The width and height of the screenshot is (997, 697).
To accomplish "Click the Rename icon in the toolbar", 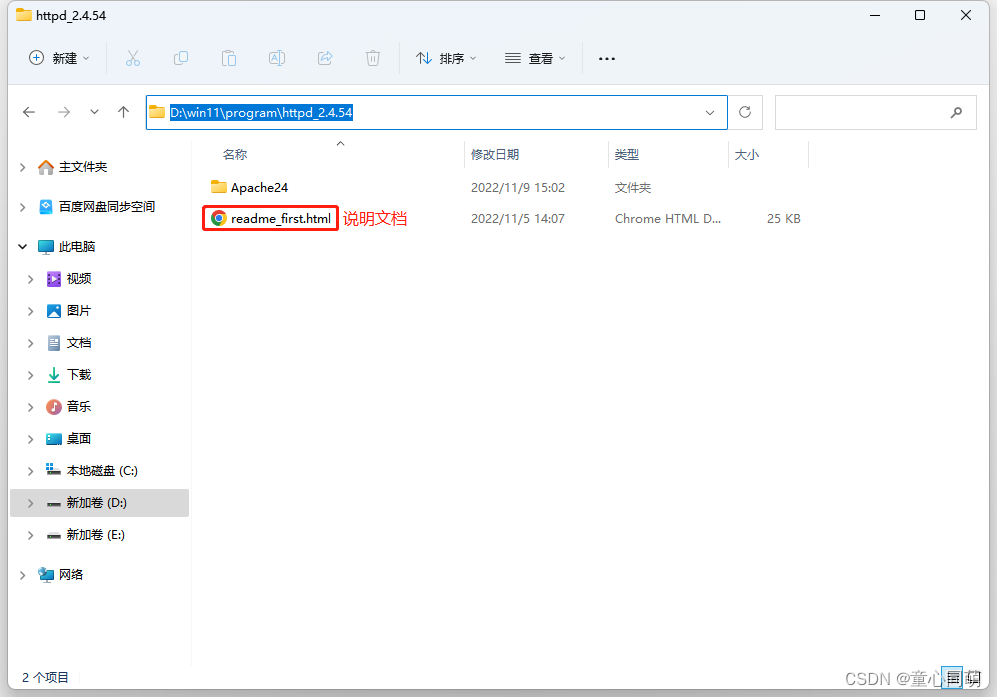I will tap(277, 58).
